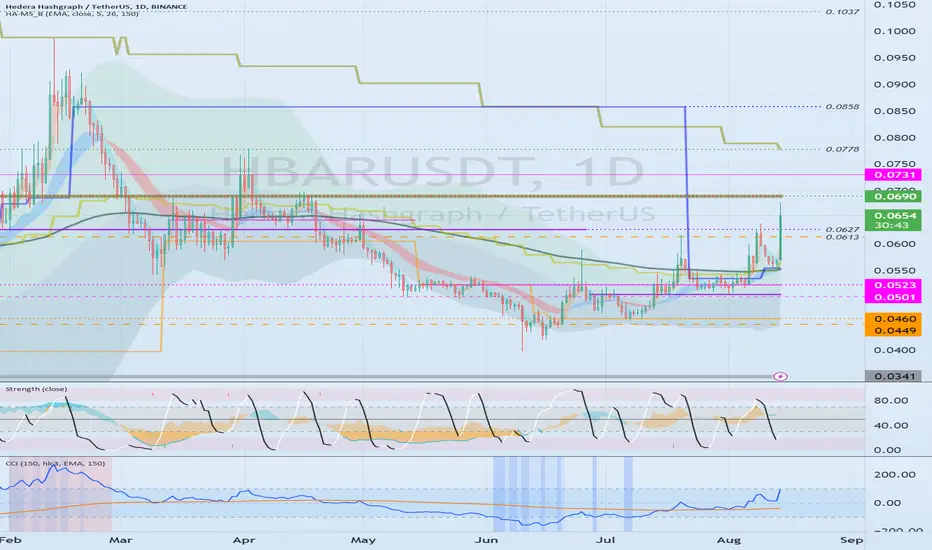Click the Jul label on time axis
This screenshot has height=550, width=932.
pos(605,540)
